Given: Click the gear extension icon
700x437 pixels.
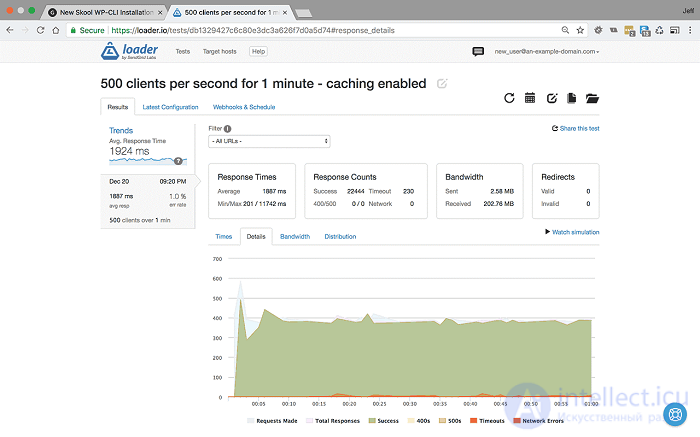Looking at the screenshot, I should point(598,30).
